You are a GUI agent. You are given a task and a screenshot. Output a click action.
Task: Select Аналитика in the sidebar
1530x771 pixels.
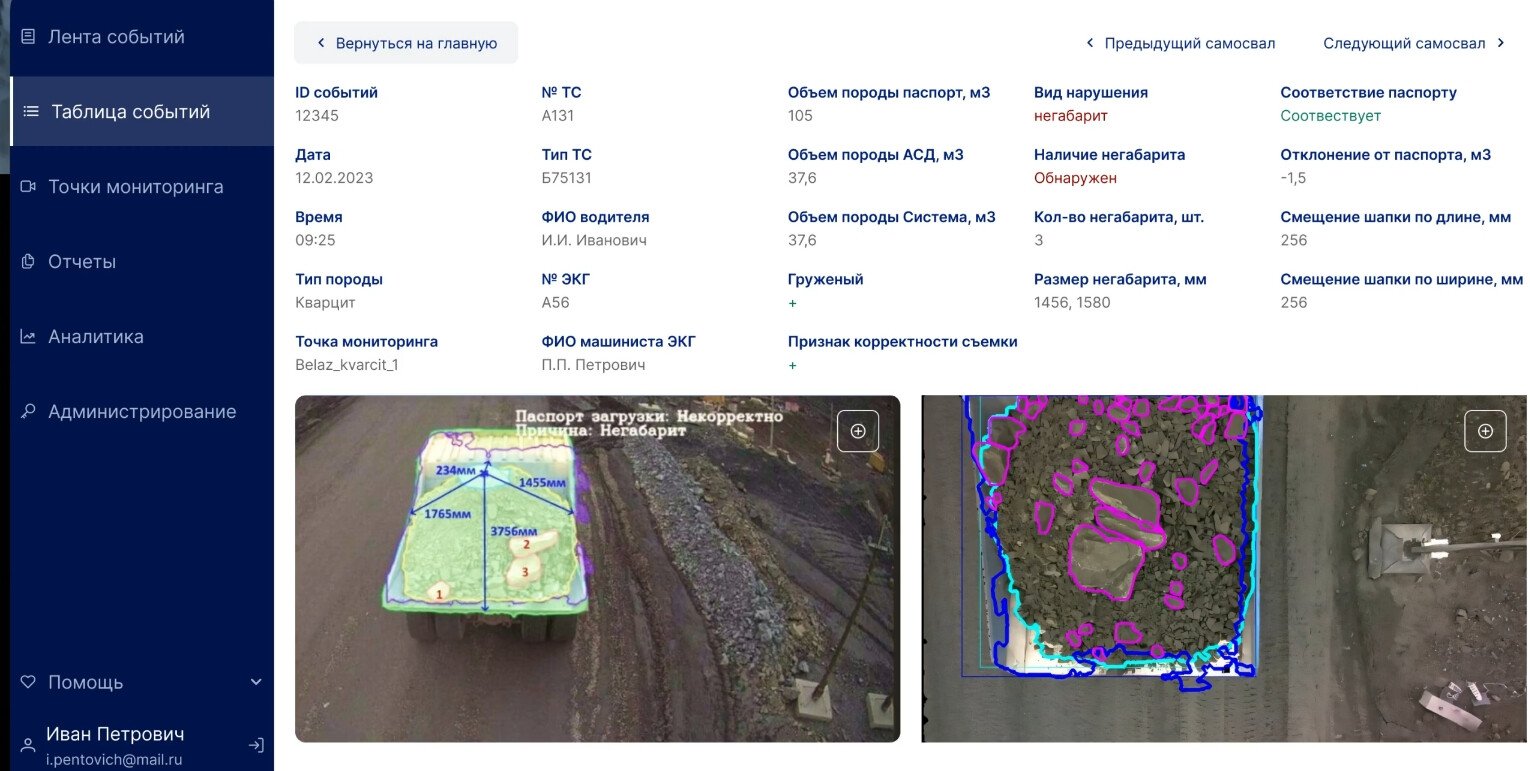coord(96,337)
